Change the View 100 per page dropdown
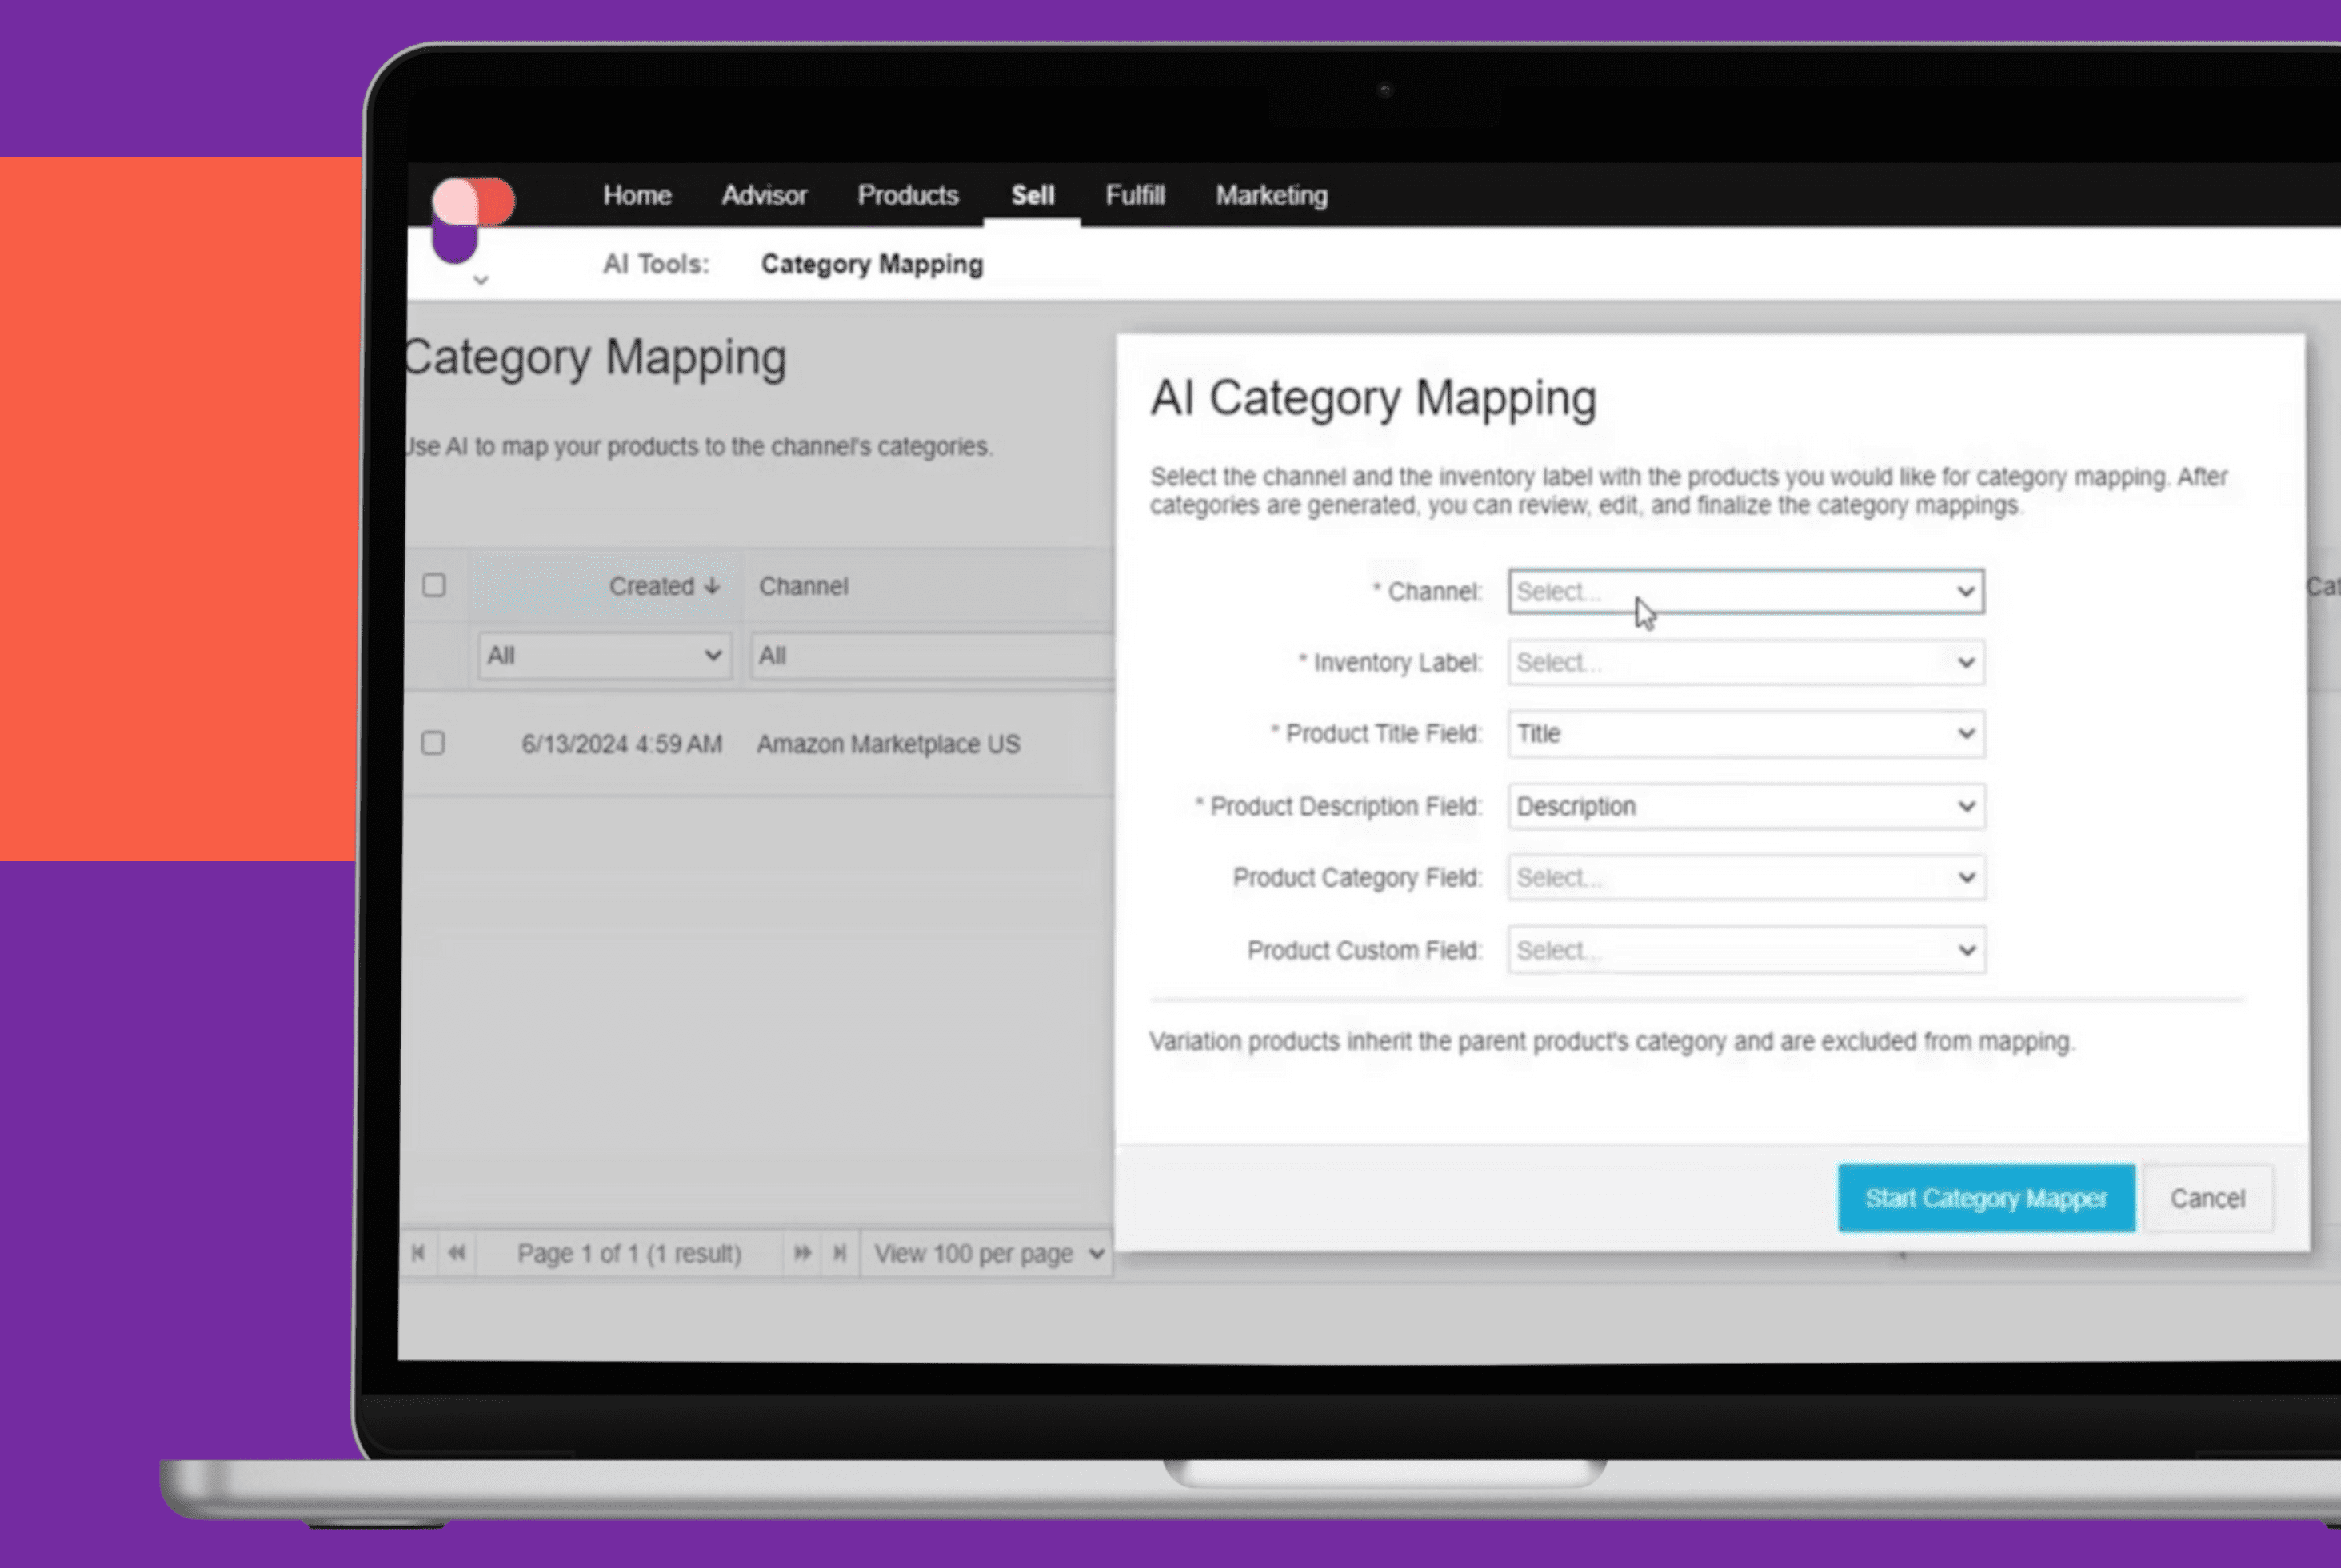The image size is (2341, 1568). click(x=988, y=1253)
